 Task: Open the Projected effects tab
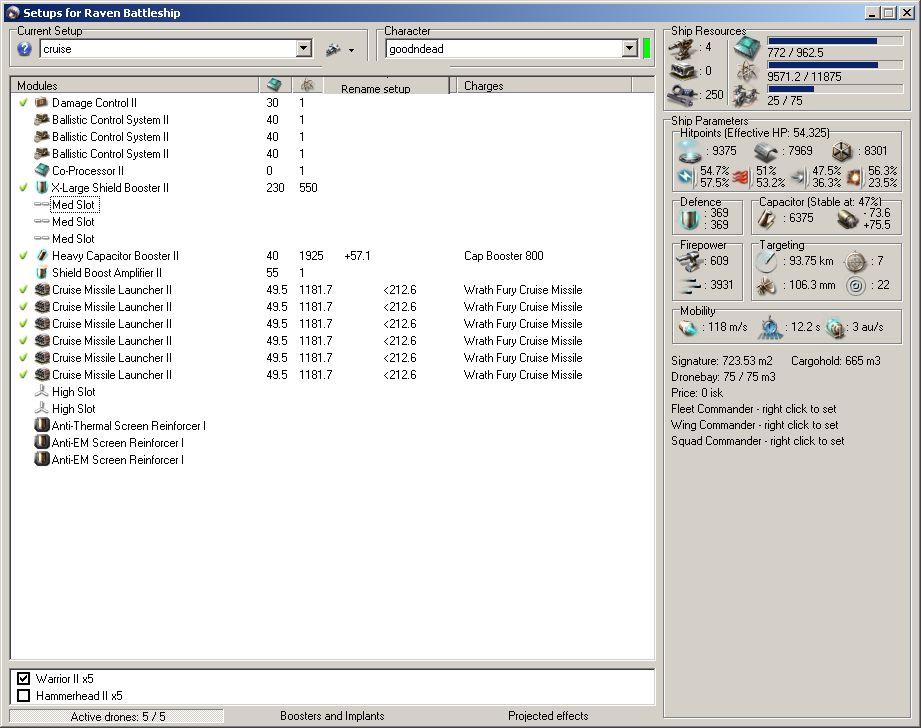point(548,716)
